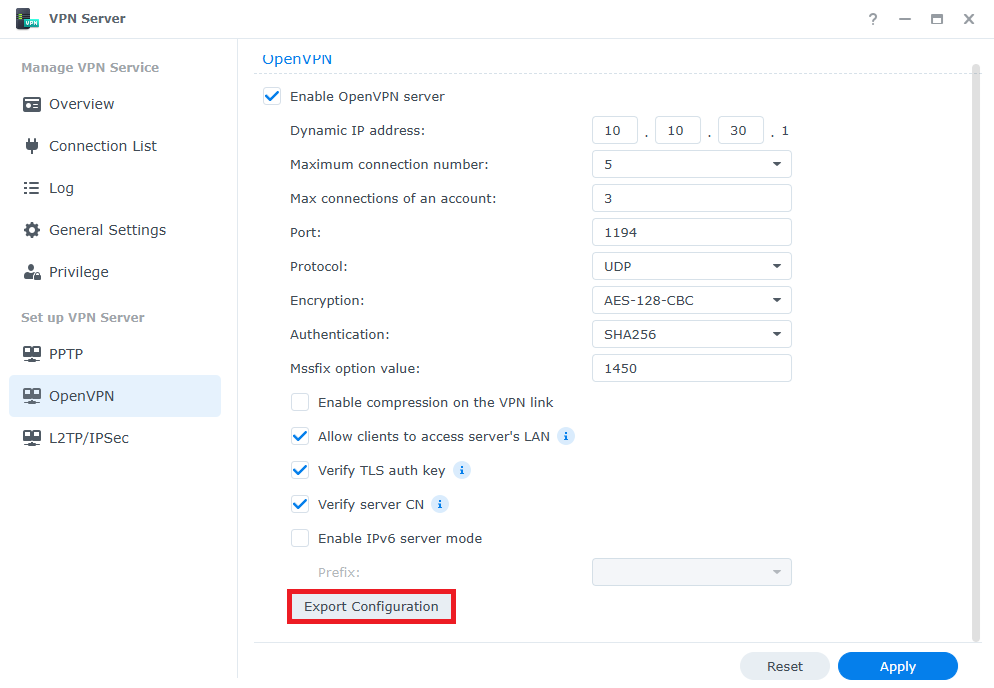
Task: Change the Protocol from UDP
Action: [x=778, y=266]
